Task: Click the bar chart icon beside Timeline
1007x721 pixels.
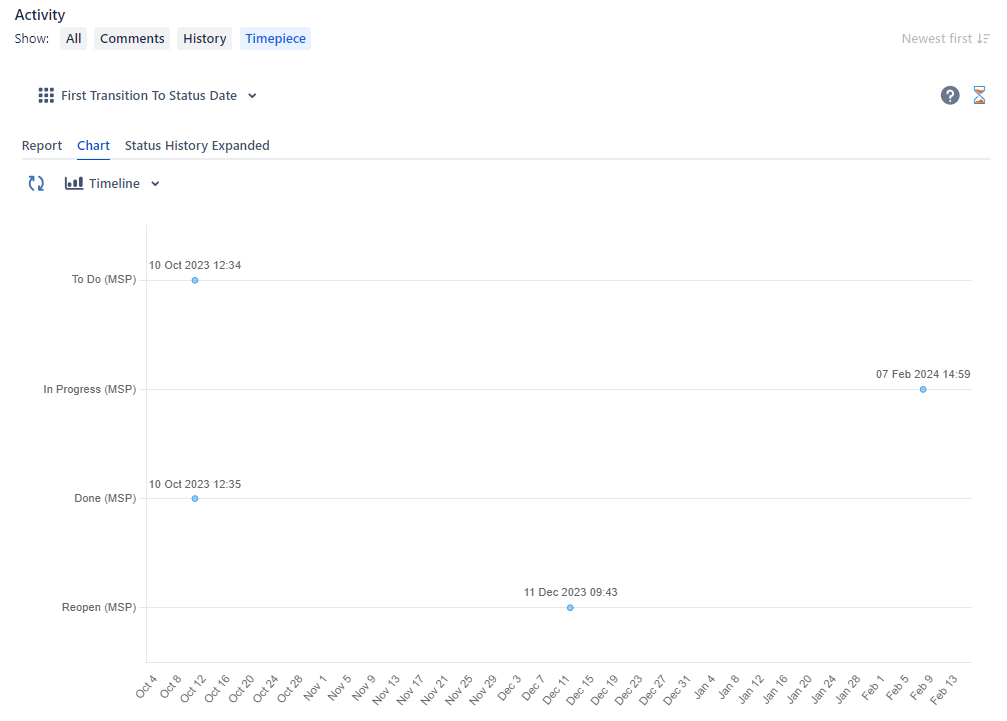Action: (x=72, y=183)
